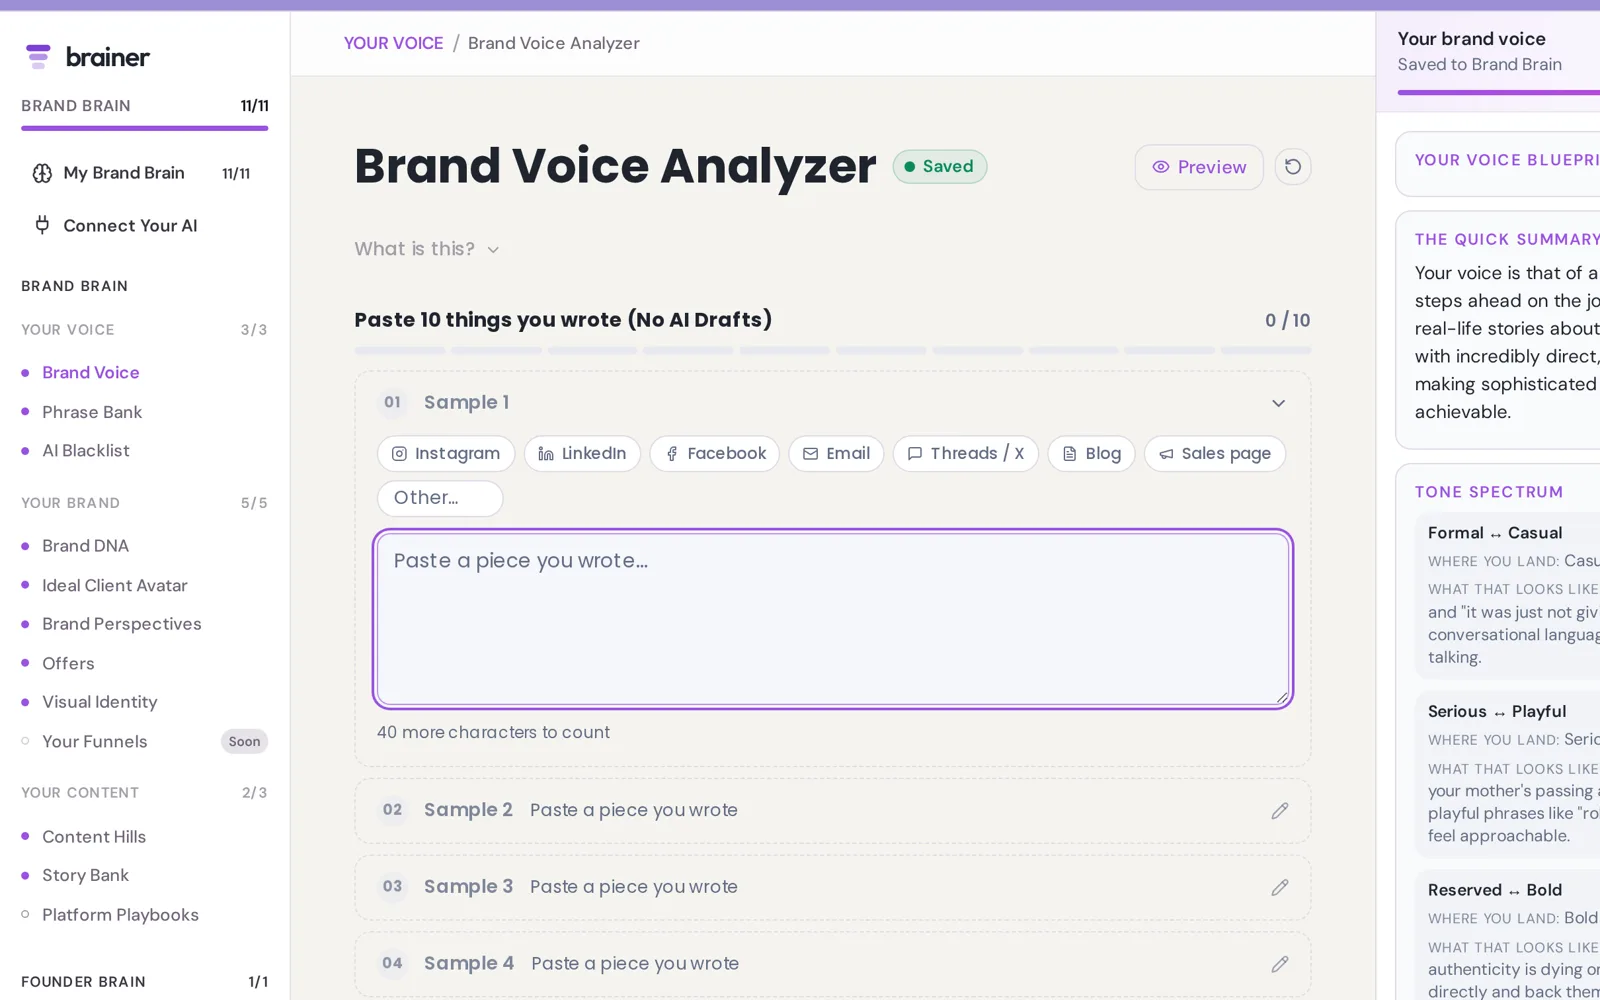1600x1000 pixels.
Task: Go to Ideal Client Avatar page
Action: pos(115,586)
